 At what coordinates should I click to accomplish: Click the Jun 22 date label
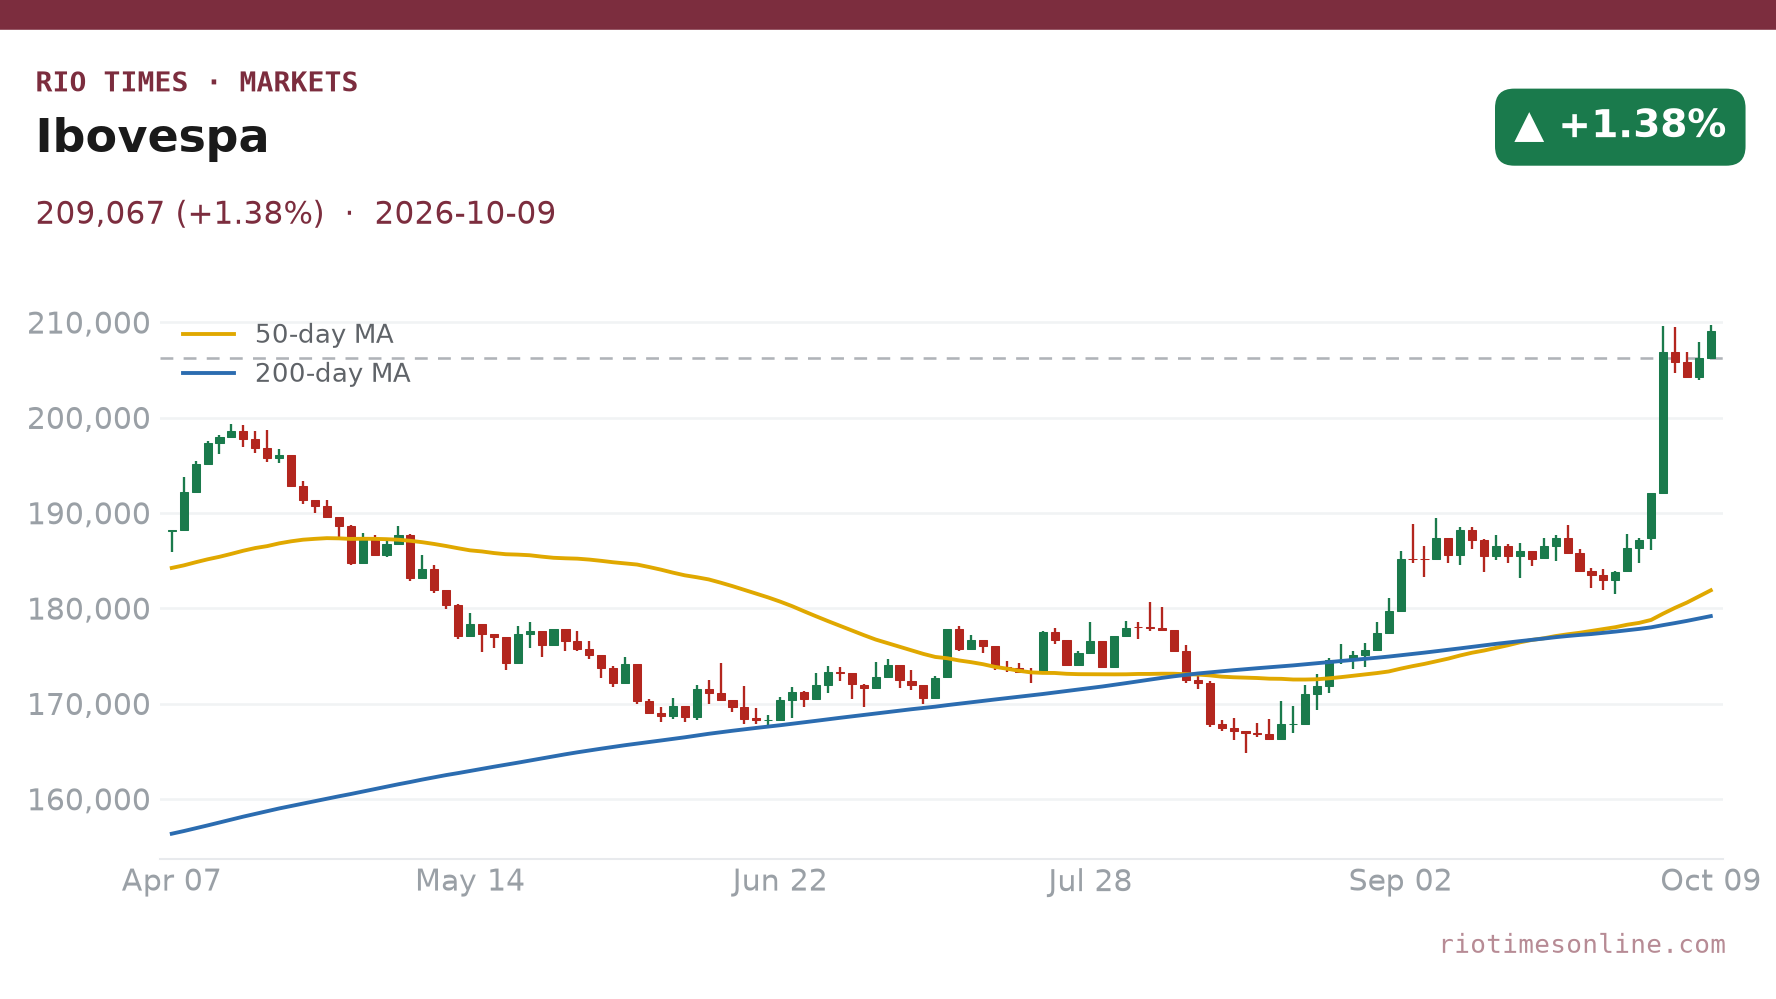point(780,881)
